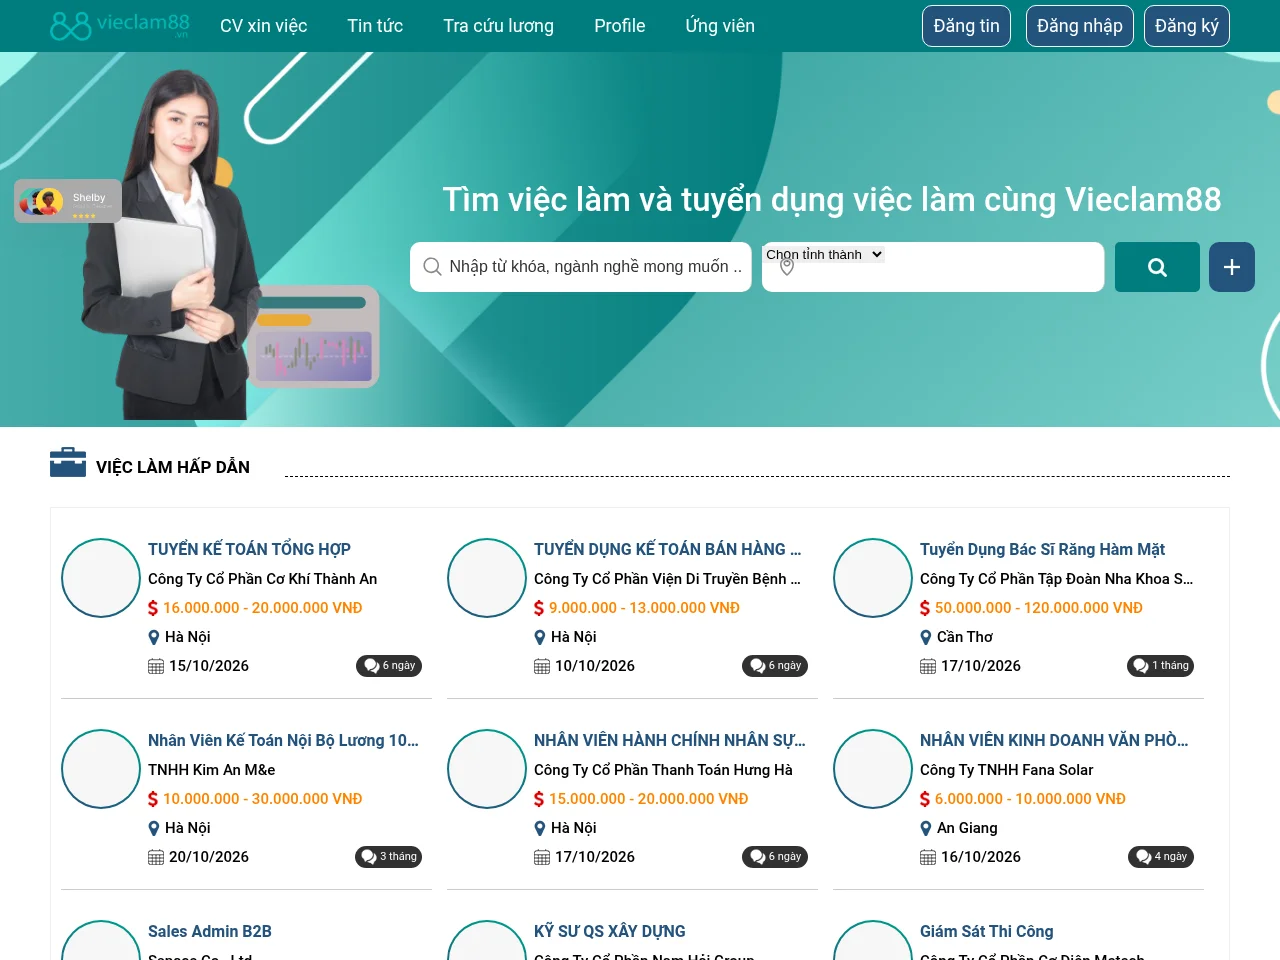1280x960 pixels.
Task: Click the Vieclam88 logo
Action: (x=120, y=25)
